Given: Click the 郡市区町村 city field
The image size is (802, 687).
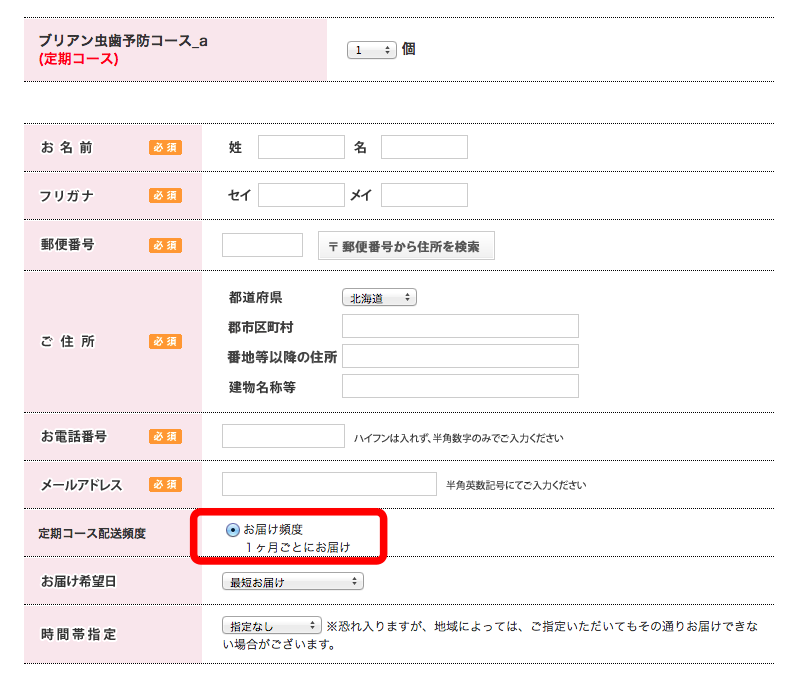Looking at the screenshot, I should tap(460, 326).
